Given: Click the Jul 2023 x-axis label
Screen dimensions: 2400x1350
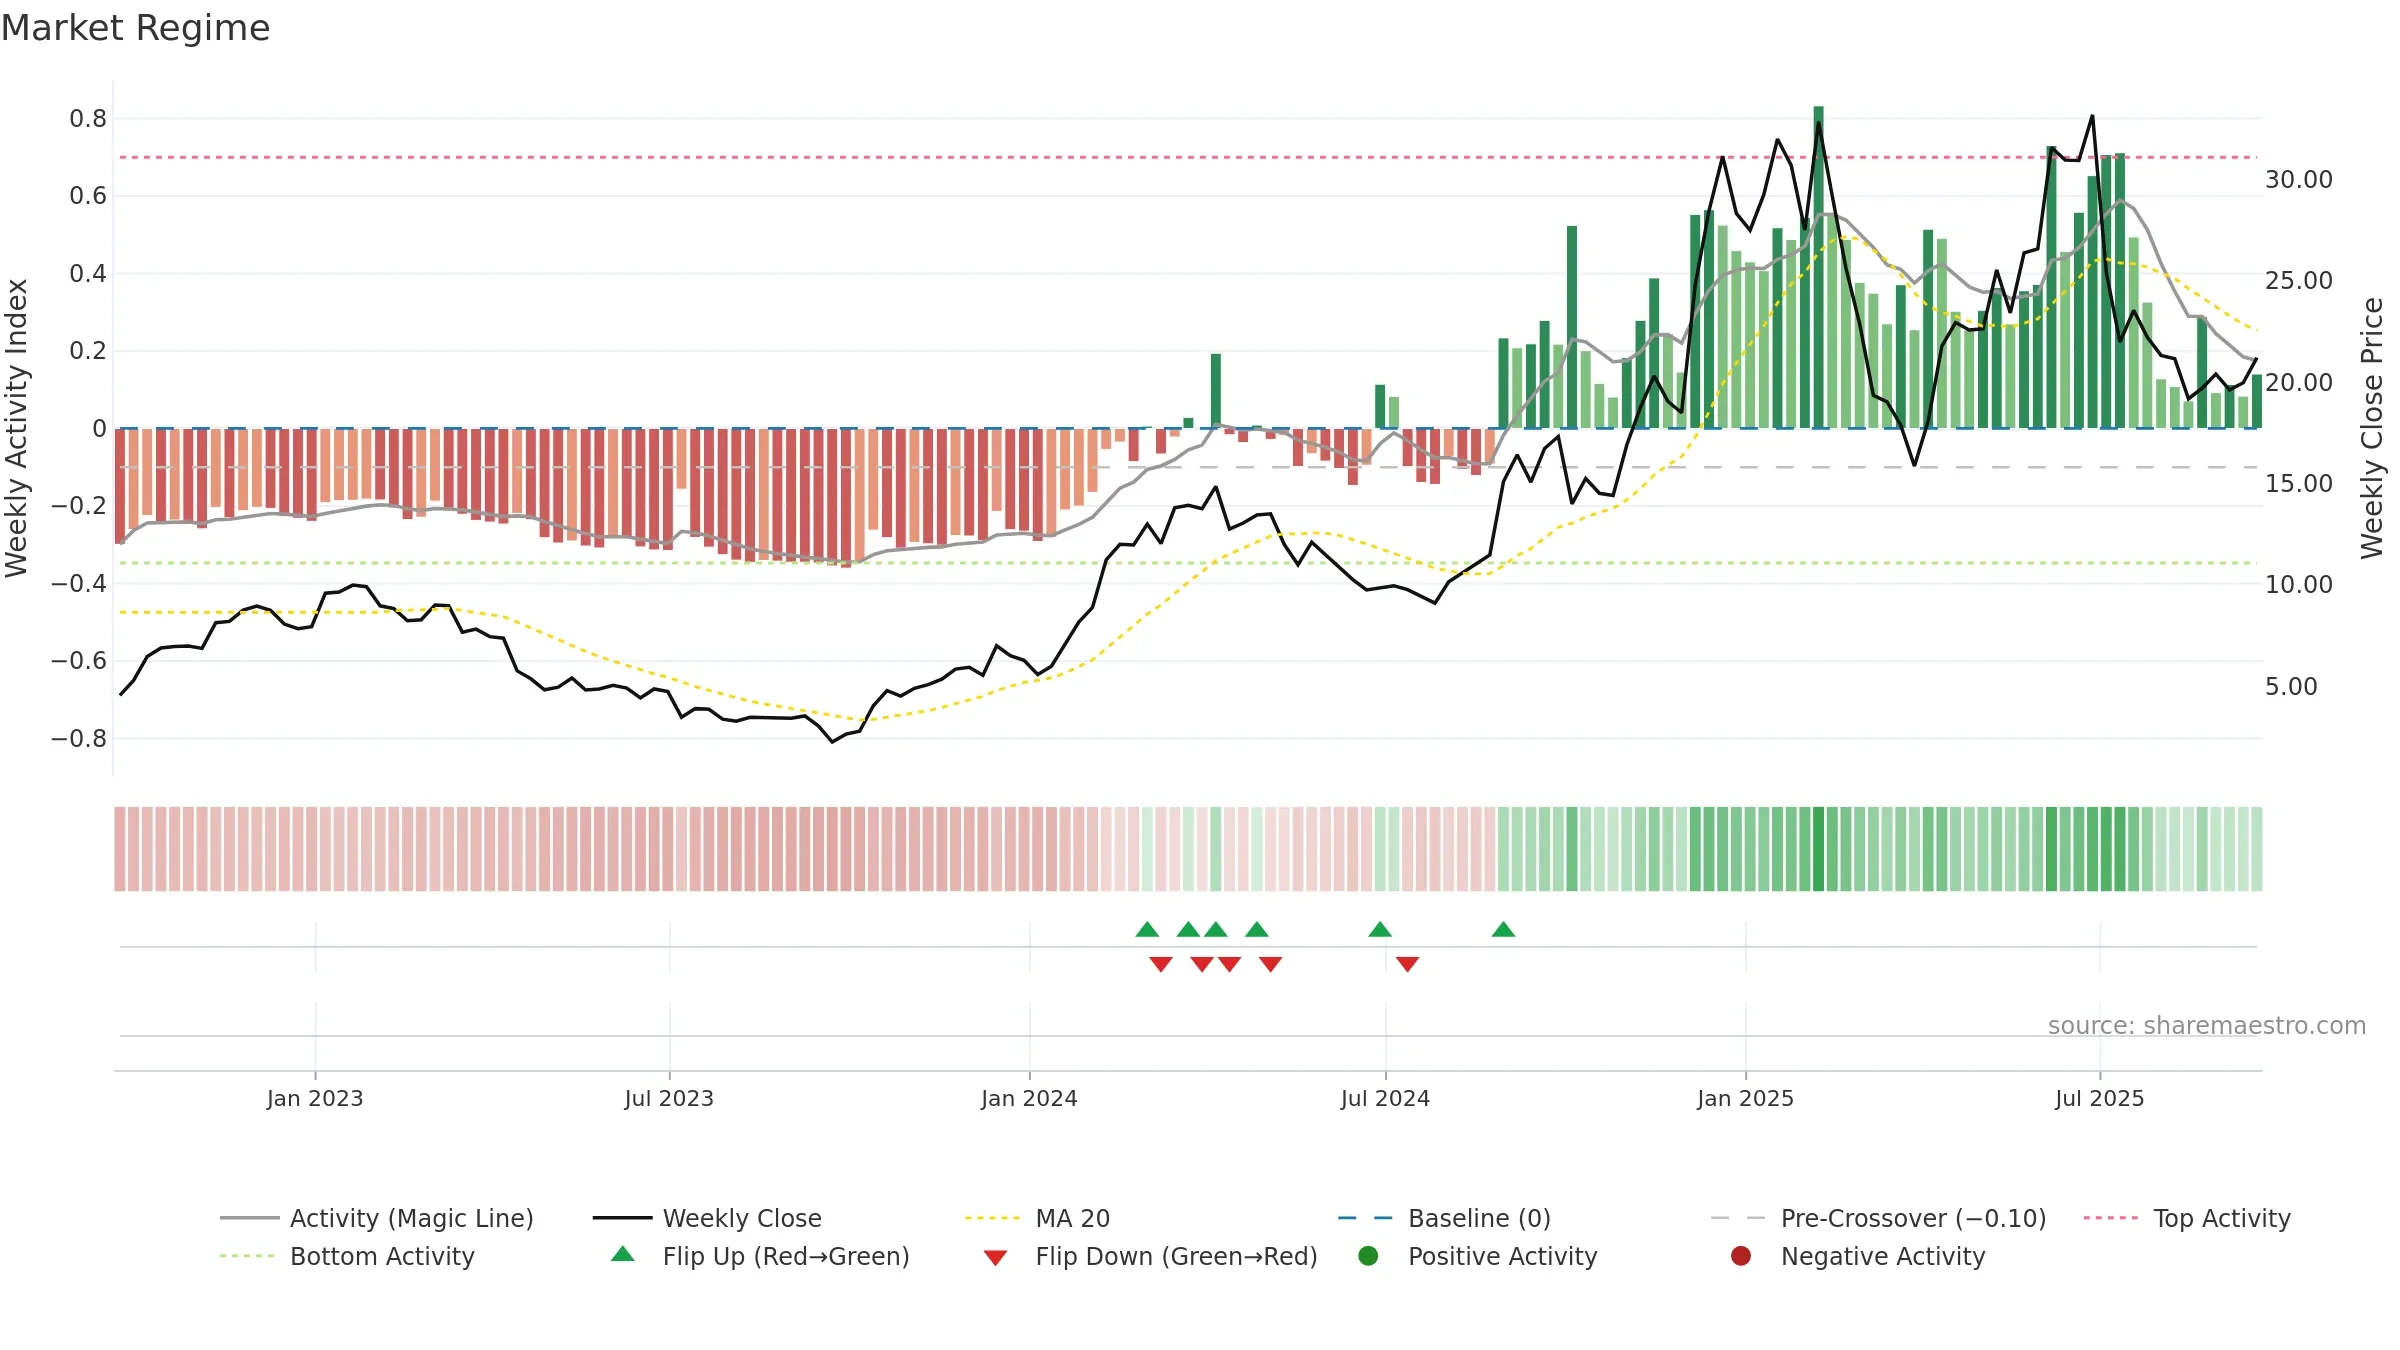Looking at the screenshot, I should pos(669,1098).
